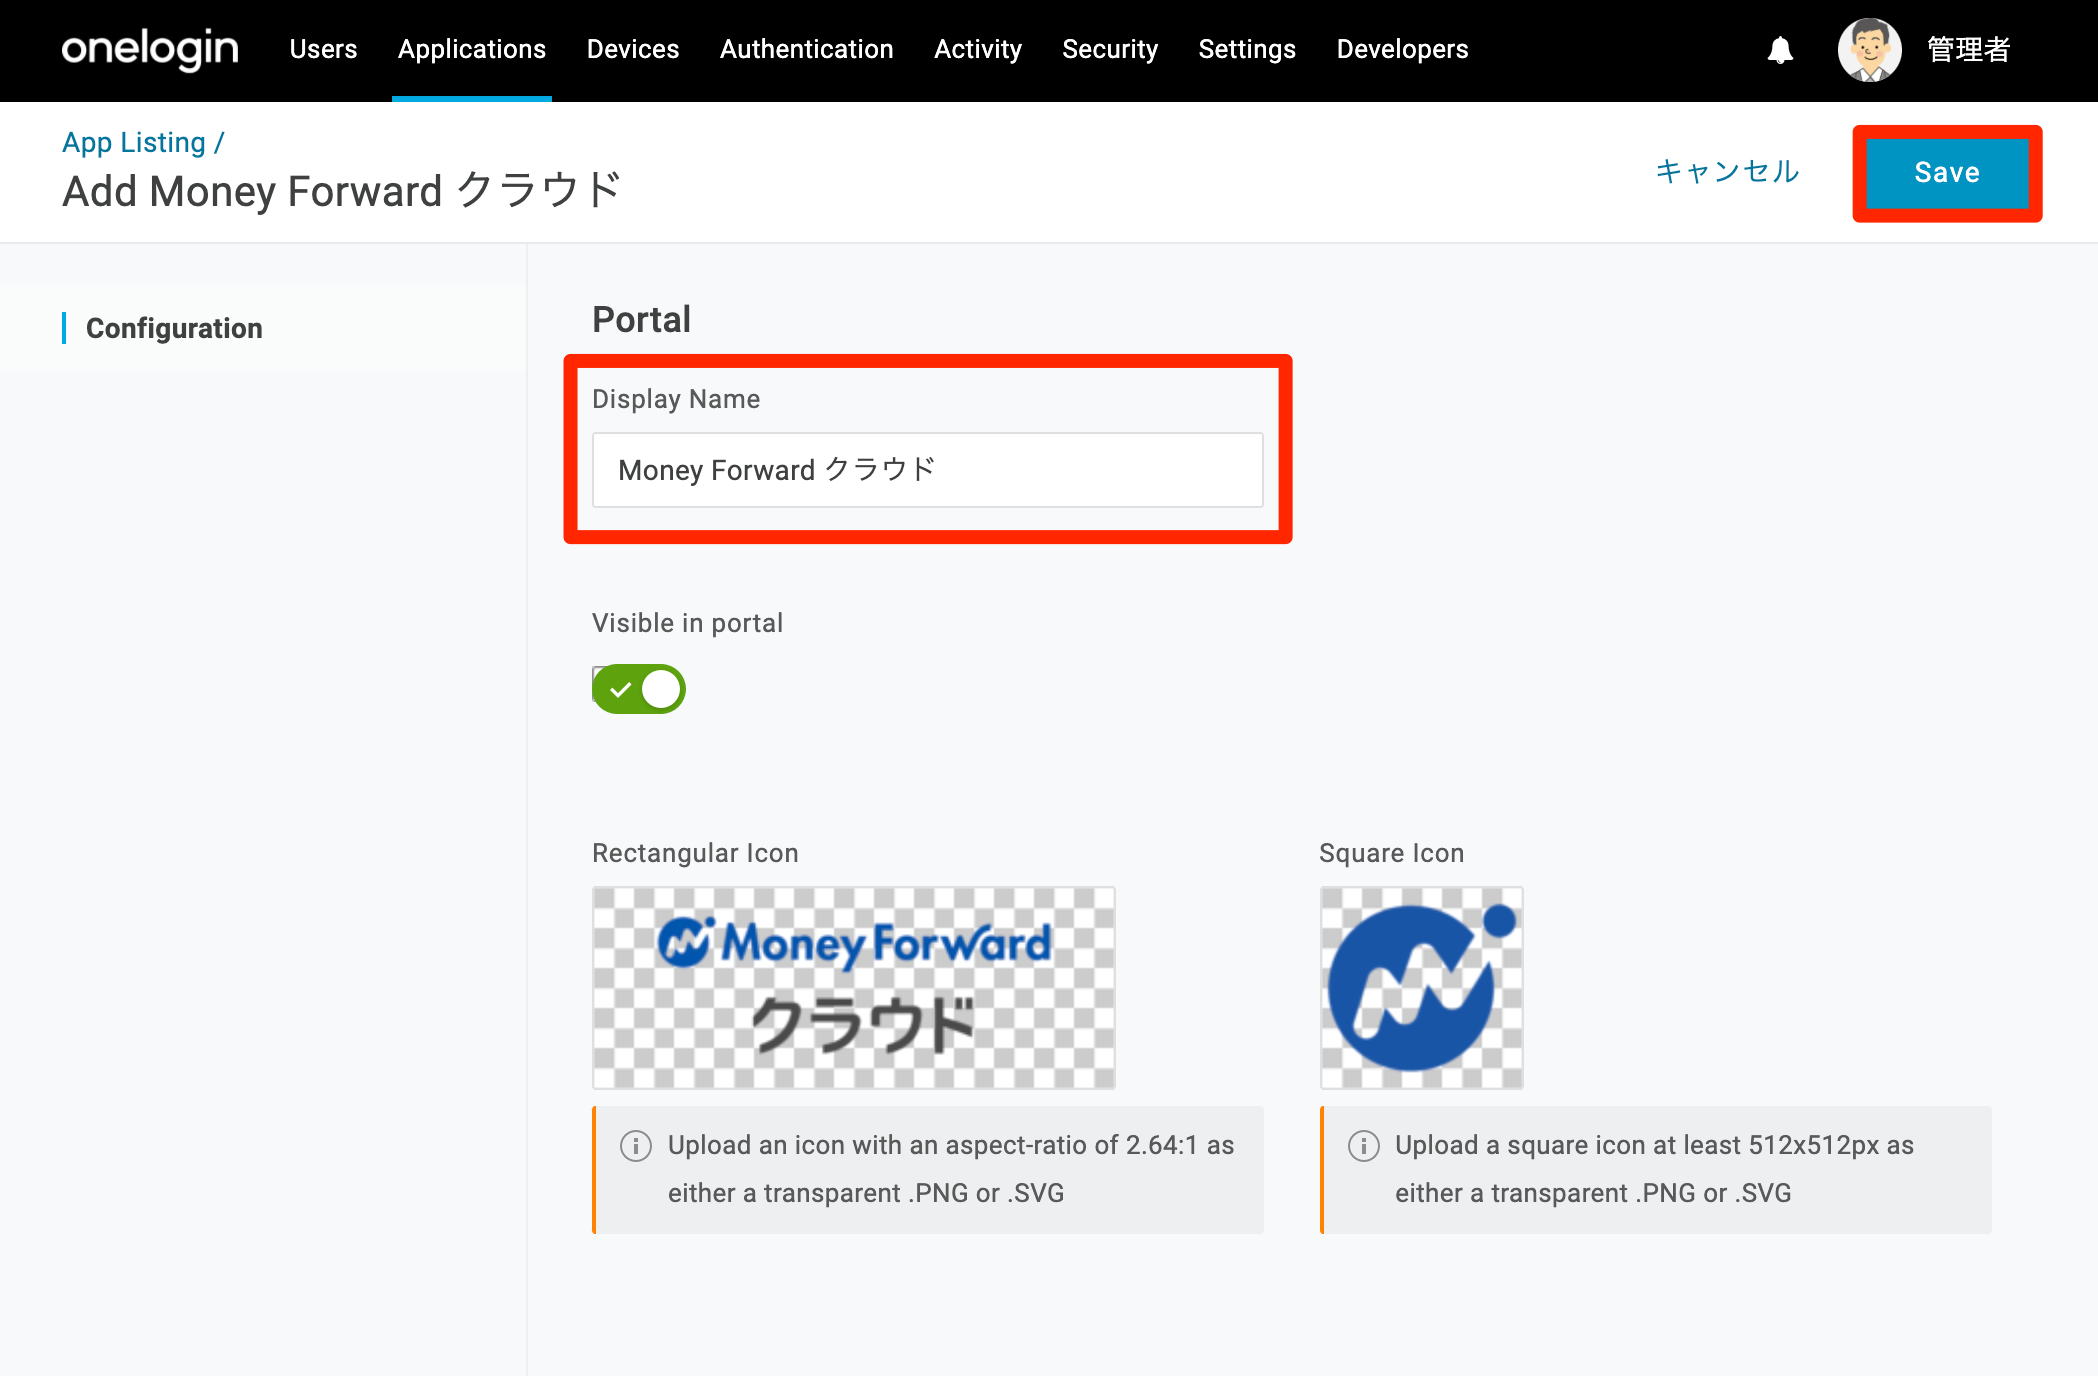Click the Square Icon label
2098x1376 pixels.
pyautogui.click(x=1391, y=853)
